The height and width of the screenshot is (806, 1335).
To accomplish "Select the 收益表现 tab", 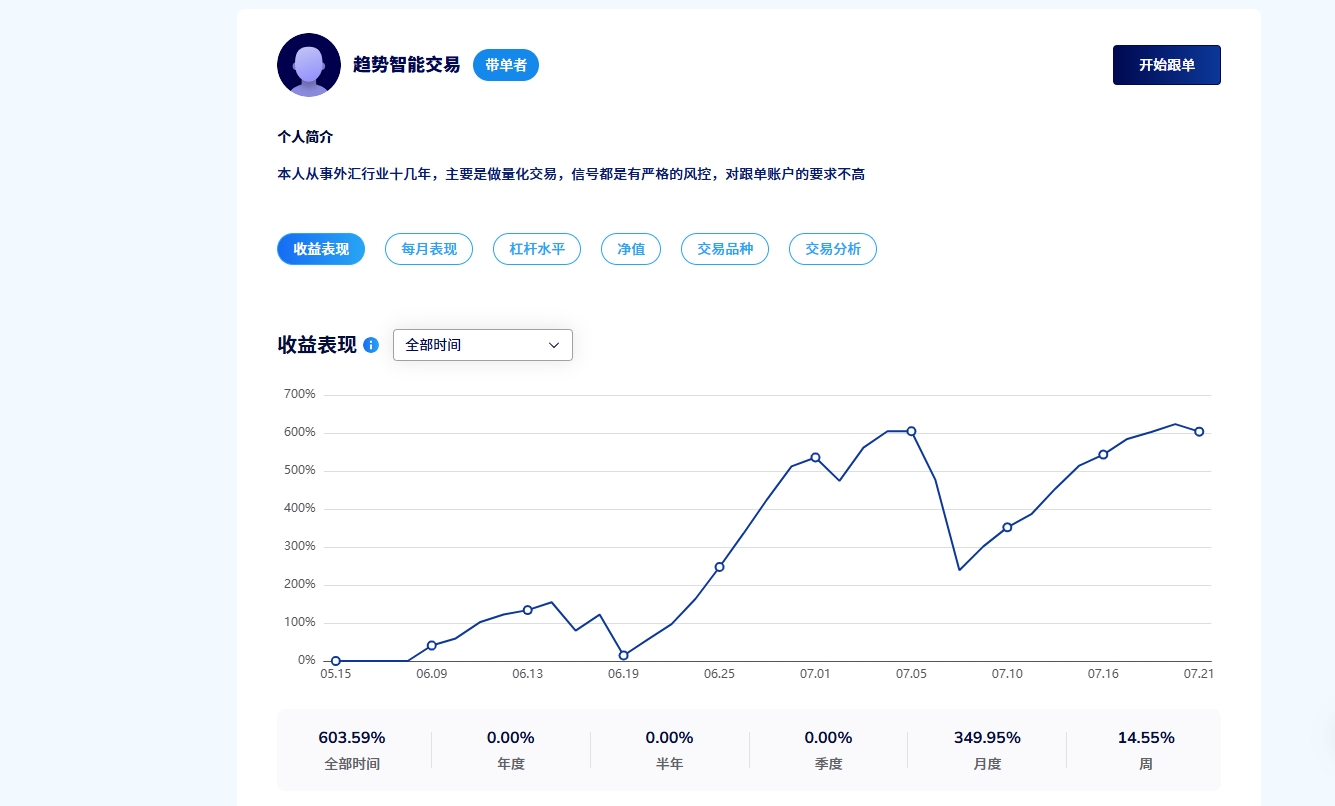I will (x=321, y=249).
